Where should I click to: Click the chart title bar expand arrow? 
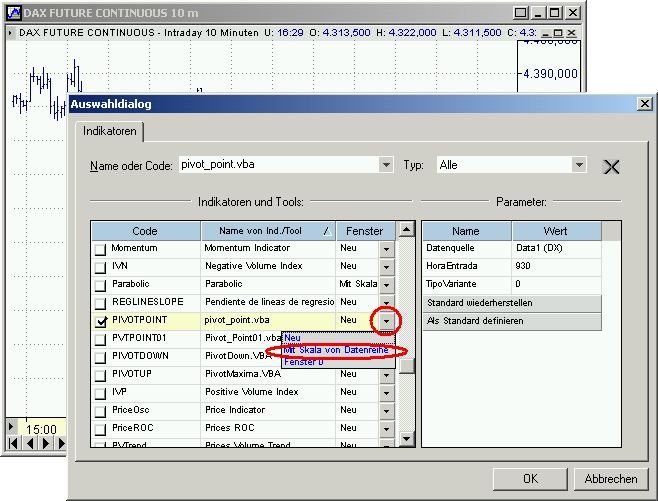(x=10, y=33)
